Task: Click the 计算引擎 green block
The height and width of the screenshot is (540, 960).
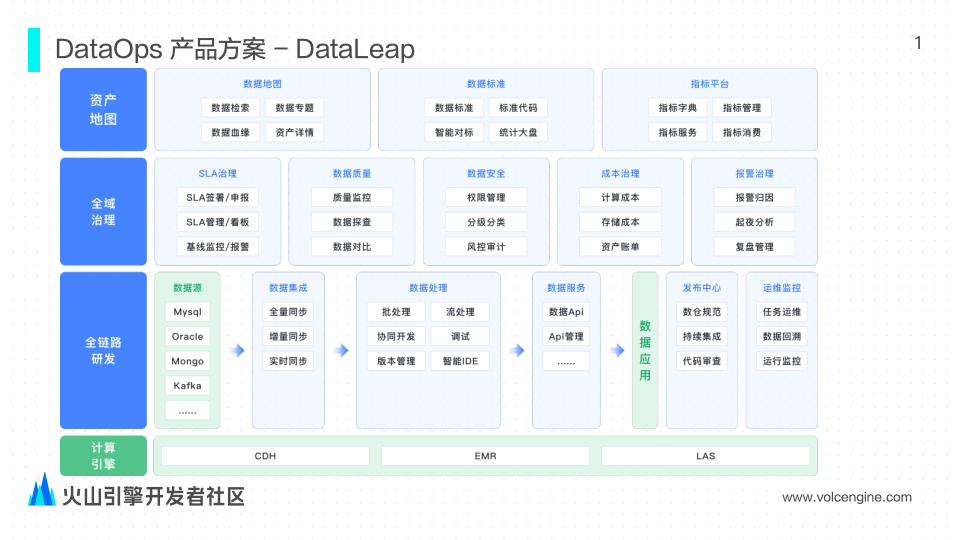Action: [x=103, y=456]
